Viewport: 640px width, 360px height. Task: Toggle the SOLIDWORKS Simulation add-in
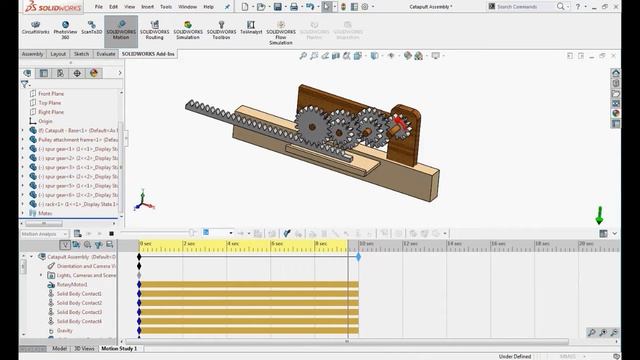(x=188, y=30)
